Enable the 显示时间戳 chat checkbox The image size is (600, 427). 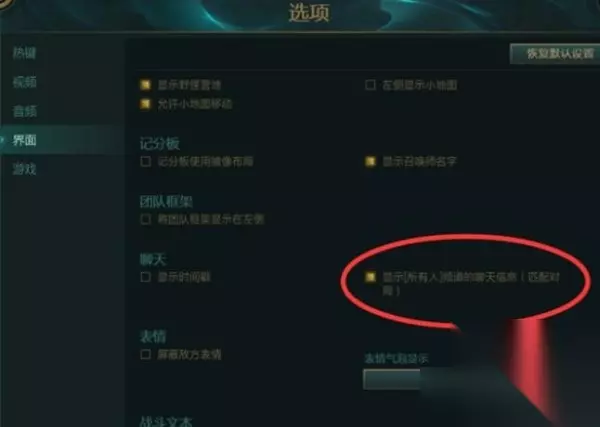pyautogui.click(x=145, y=277)
